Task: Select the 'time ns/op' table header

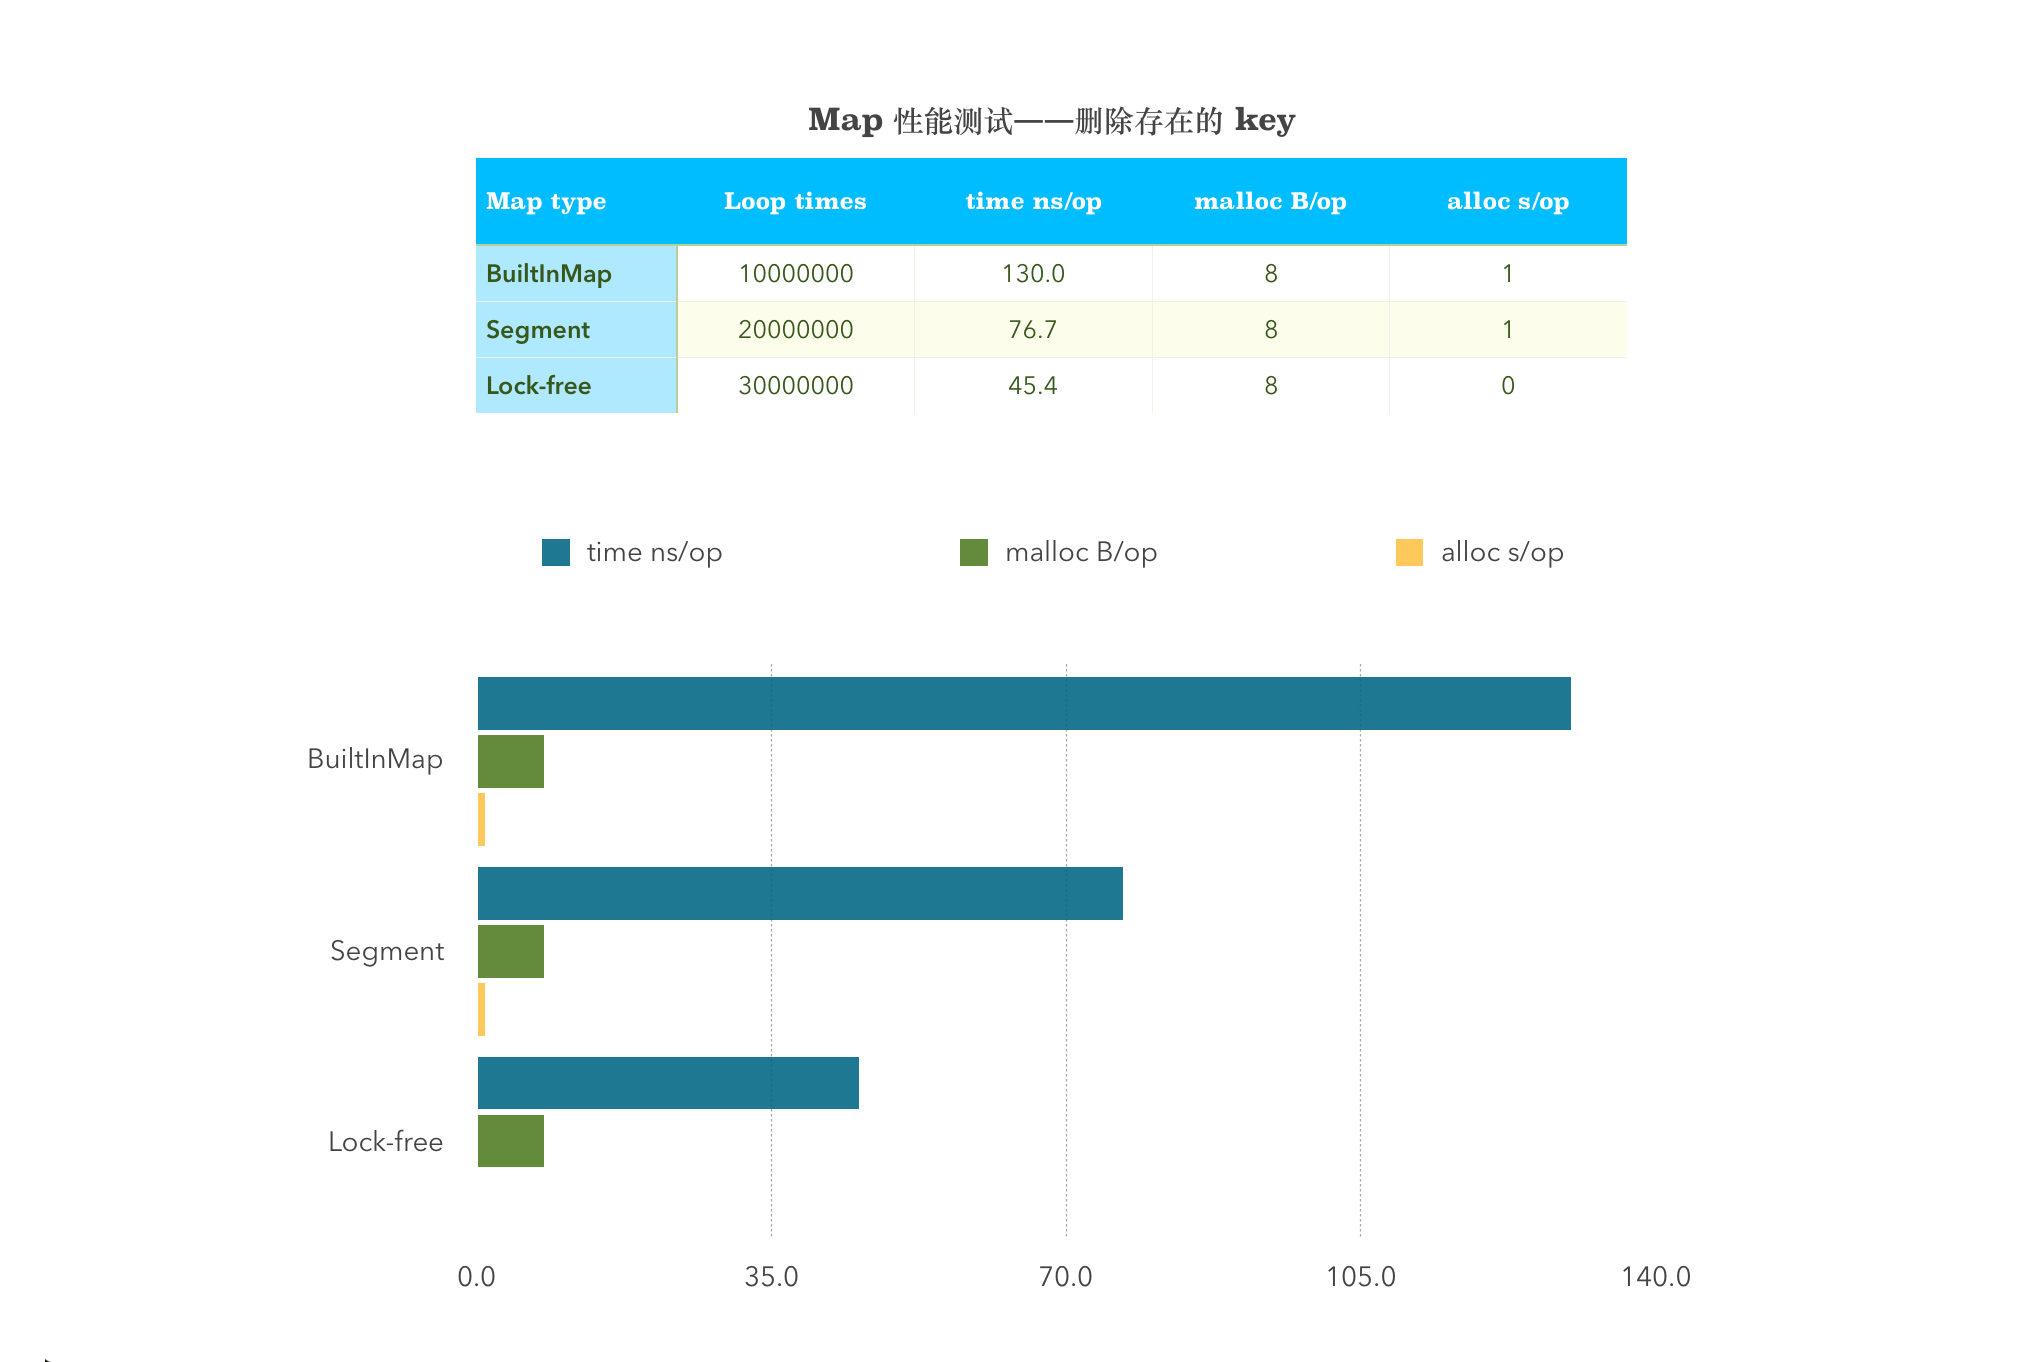Action: [x=1033, y=201]
